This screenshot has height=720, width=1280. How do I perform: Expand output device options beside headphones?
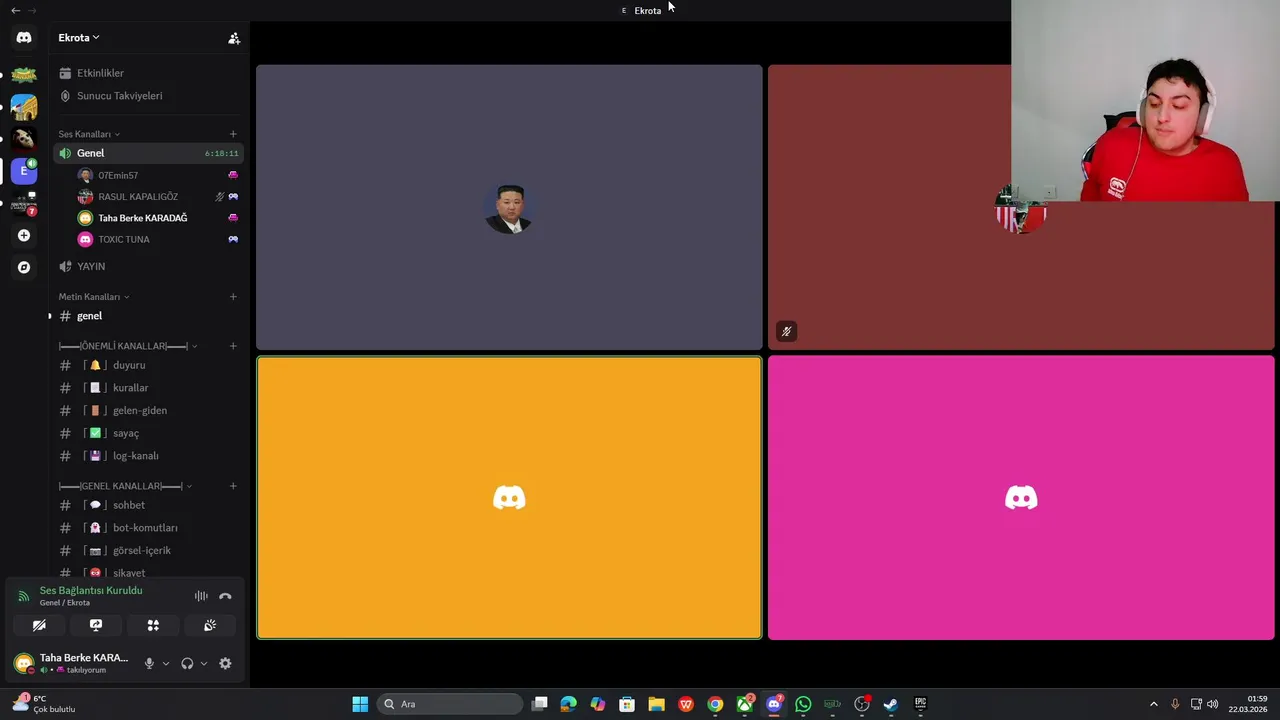204,663
